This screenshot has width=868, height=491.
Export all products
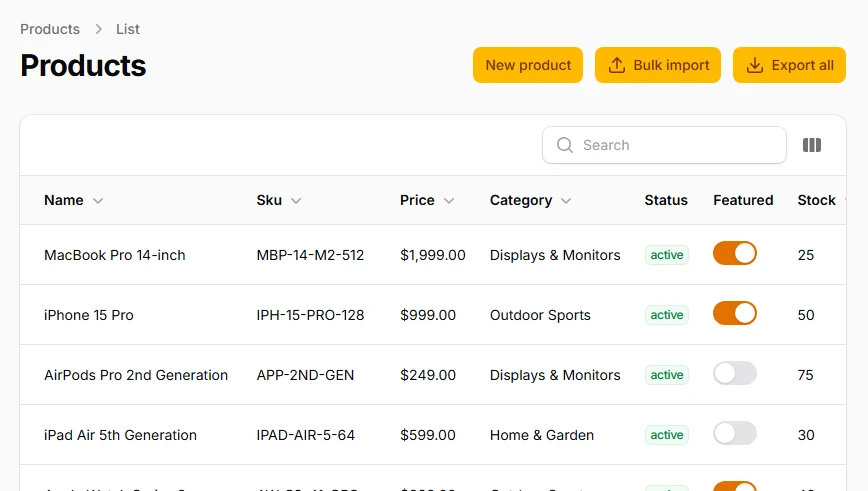tap(789, 65)
